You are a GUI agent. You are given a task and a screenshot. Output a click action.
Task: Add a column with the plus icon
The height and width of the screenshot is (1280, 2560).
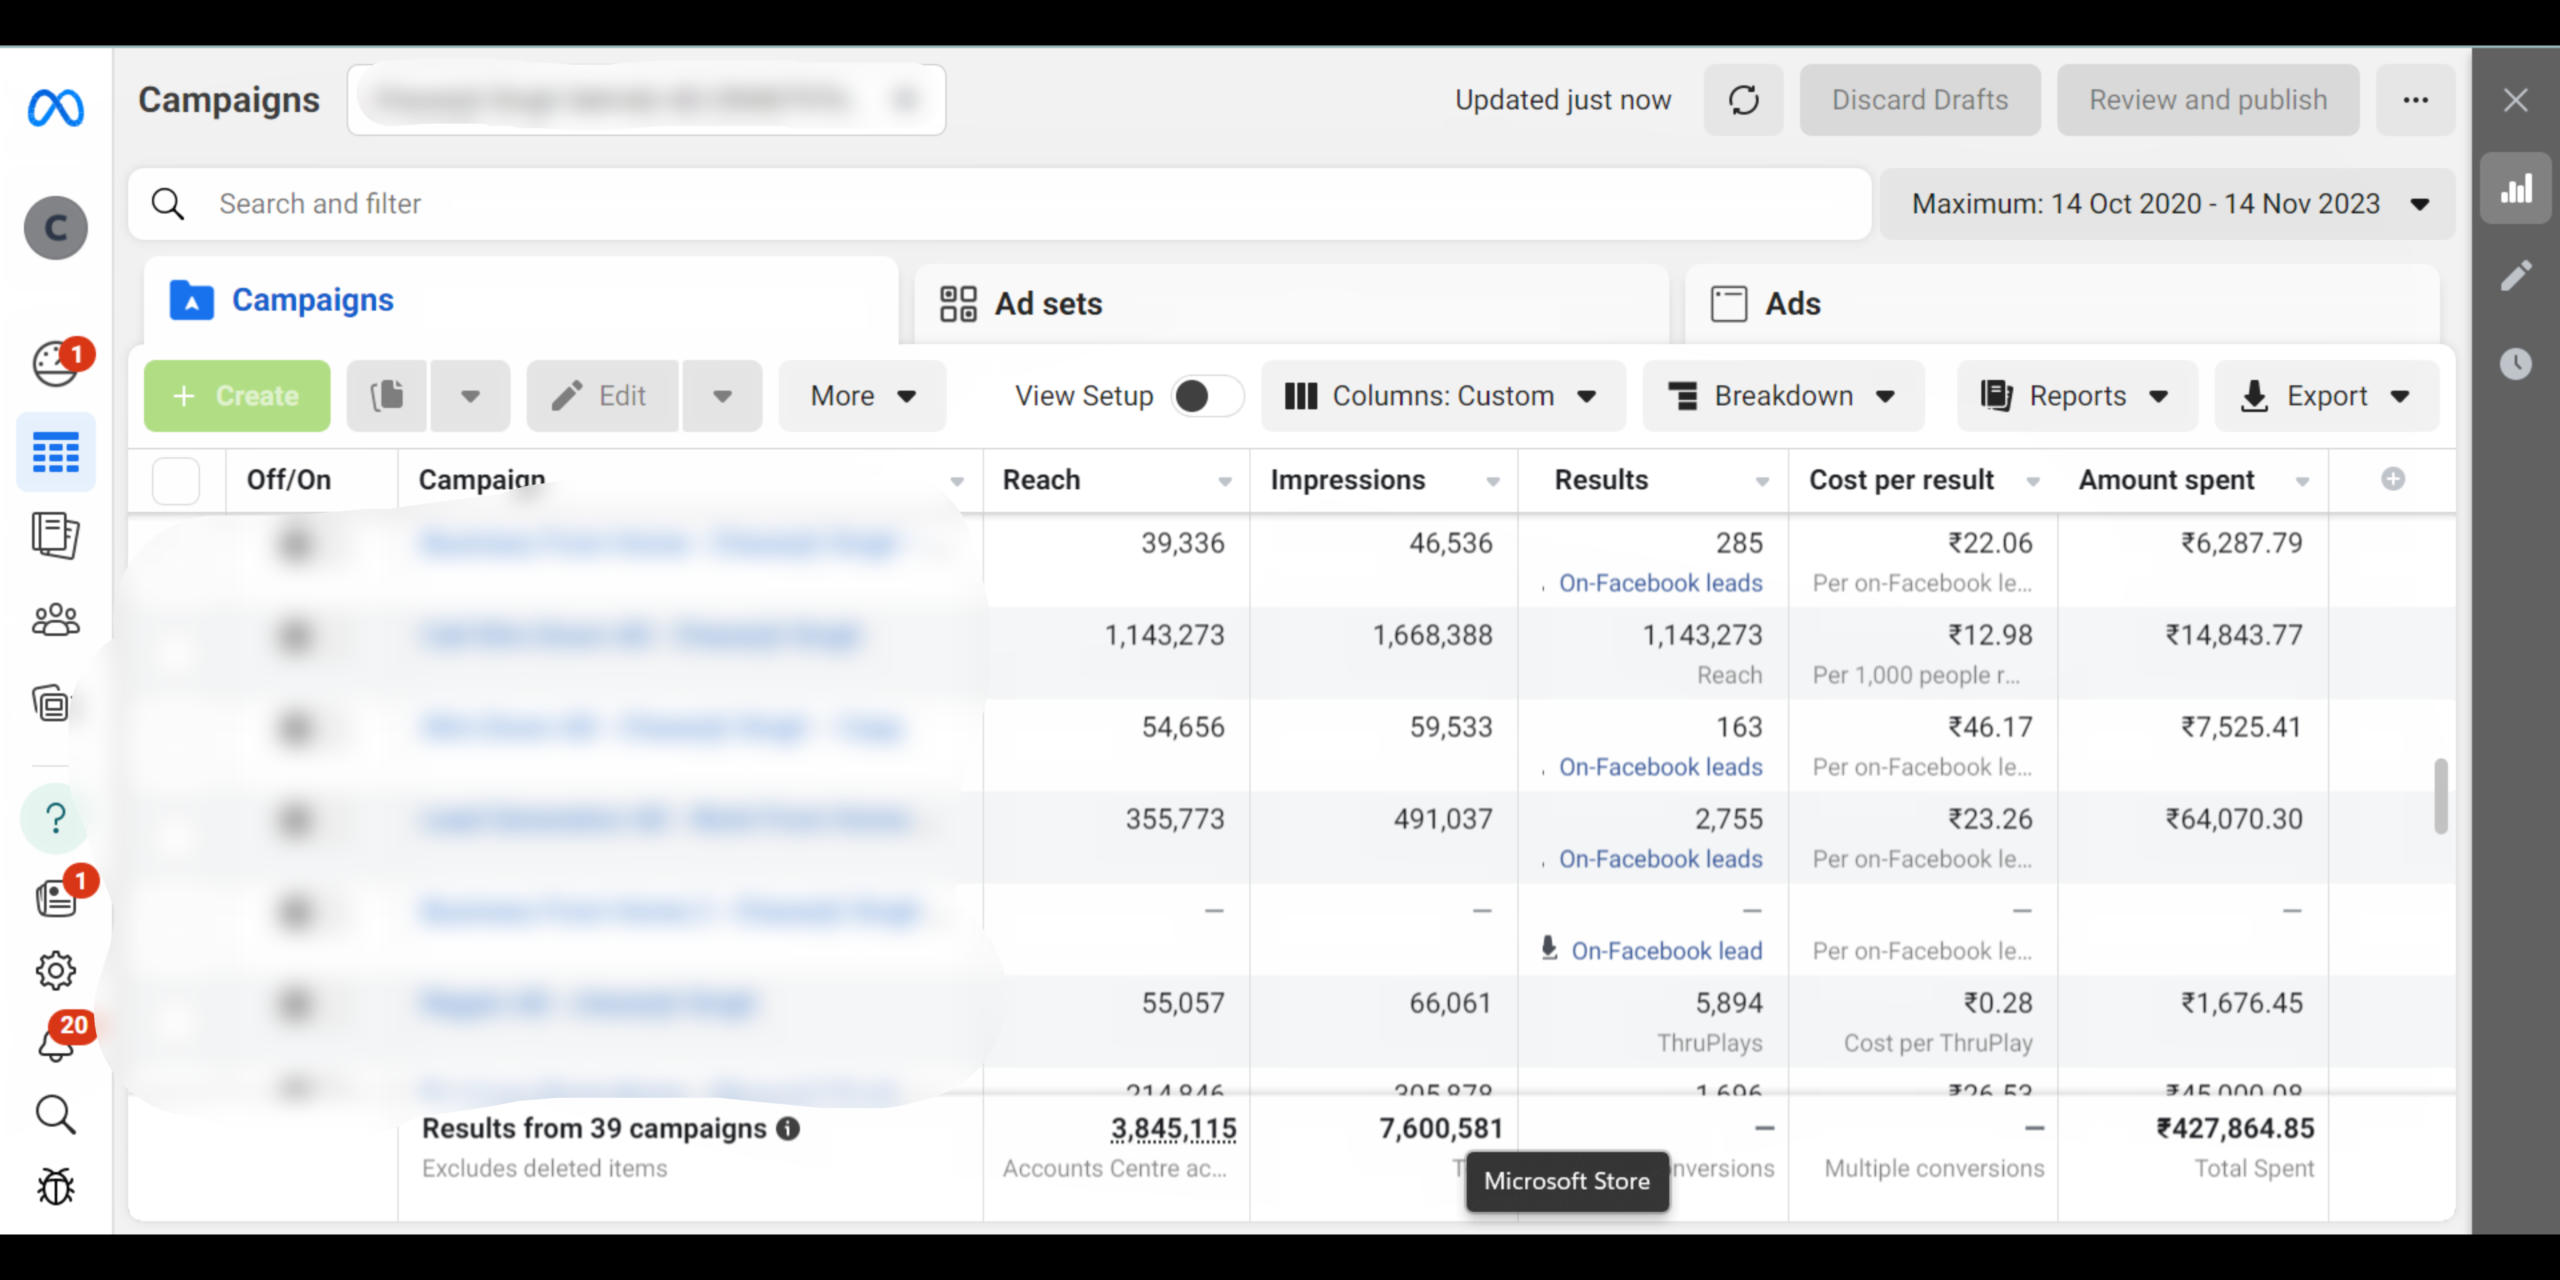click(2393, 479)
